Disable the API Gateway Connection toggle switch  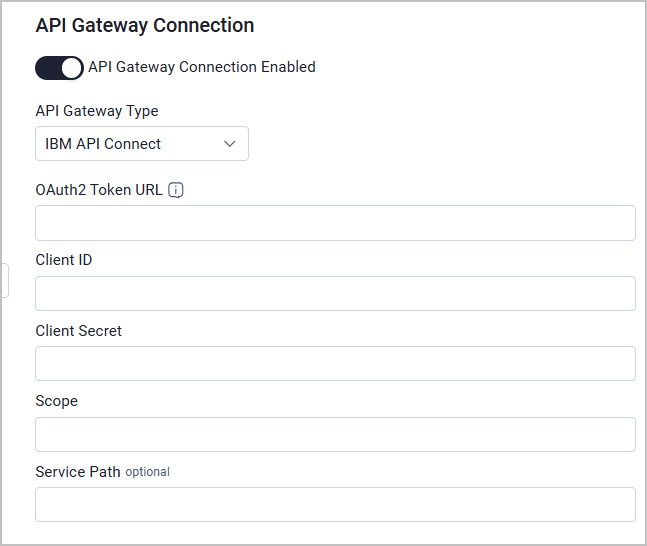coord(59,68)
